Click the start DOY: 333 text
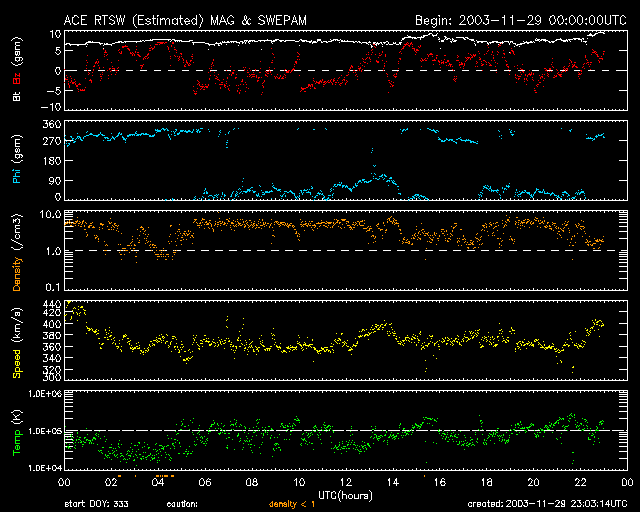This screenshot has height=512, width=640. coord(96,505)
